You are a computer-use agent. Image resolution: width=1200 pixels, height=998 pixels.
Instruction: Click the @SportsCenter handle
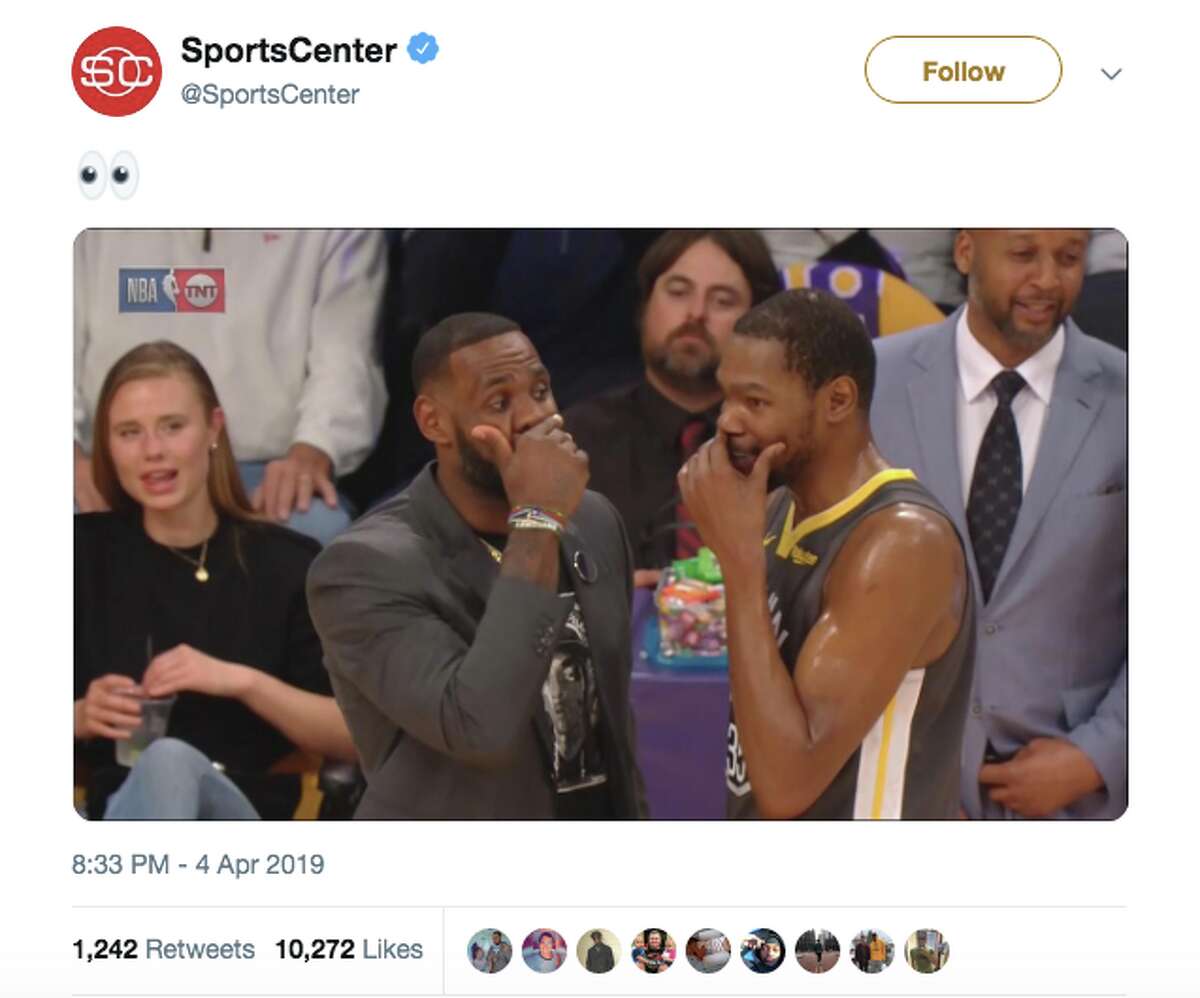click(270, 95)
